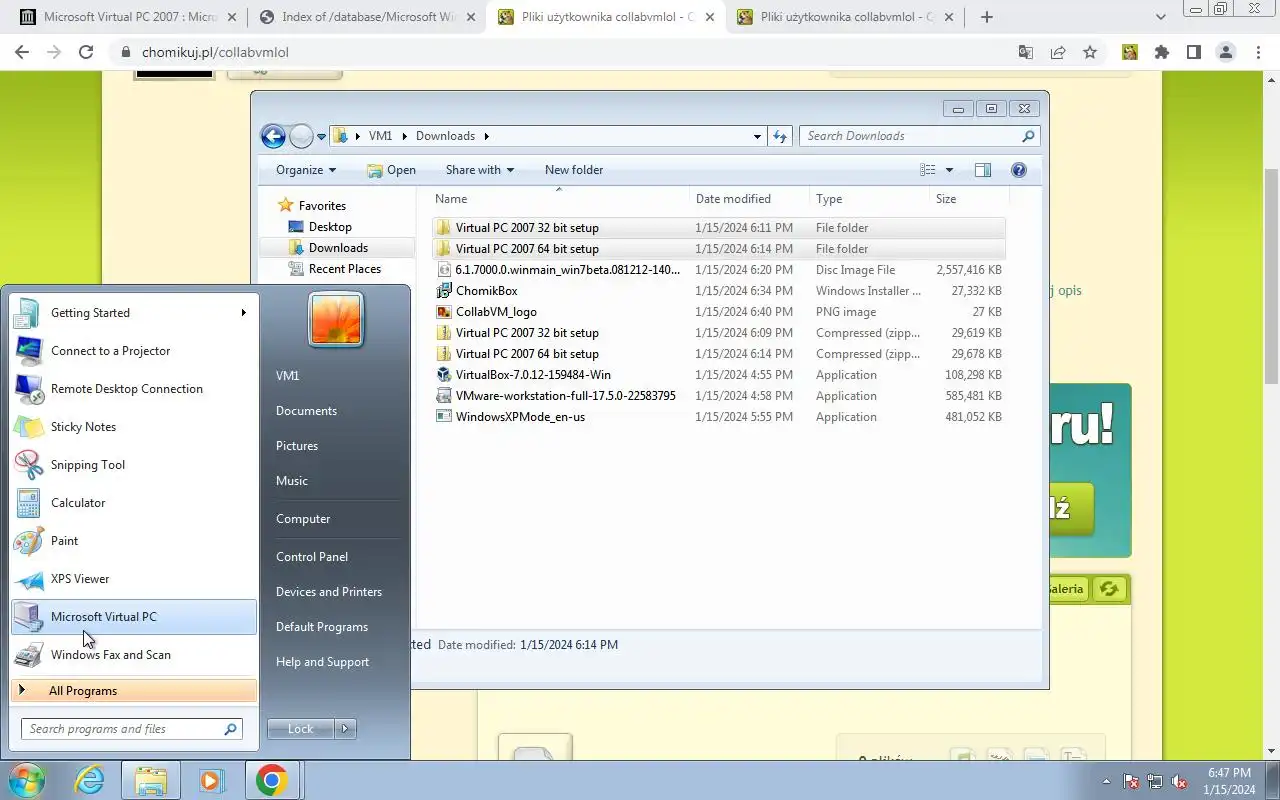1280x800 pixels.
Task: Open Chrome tab search chevron
Action: coord(1161,17)
